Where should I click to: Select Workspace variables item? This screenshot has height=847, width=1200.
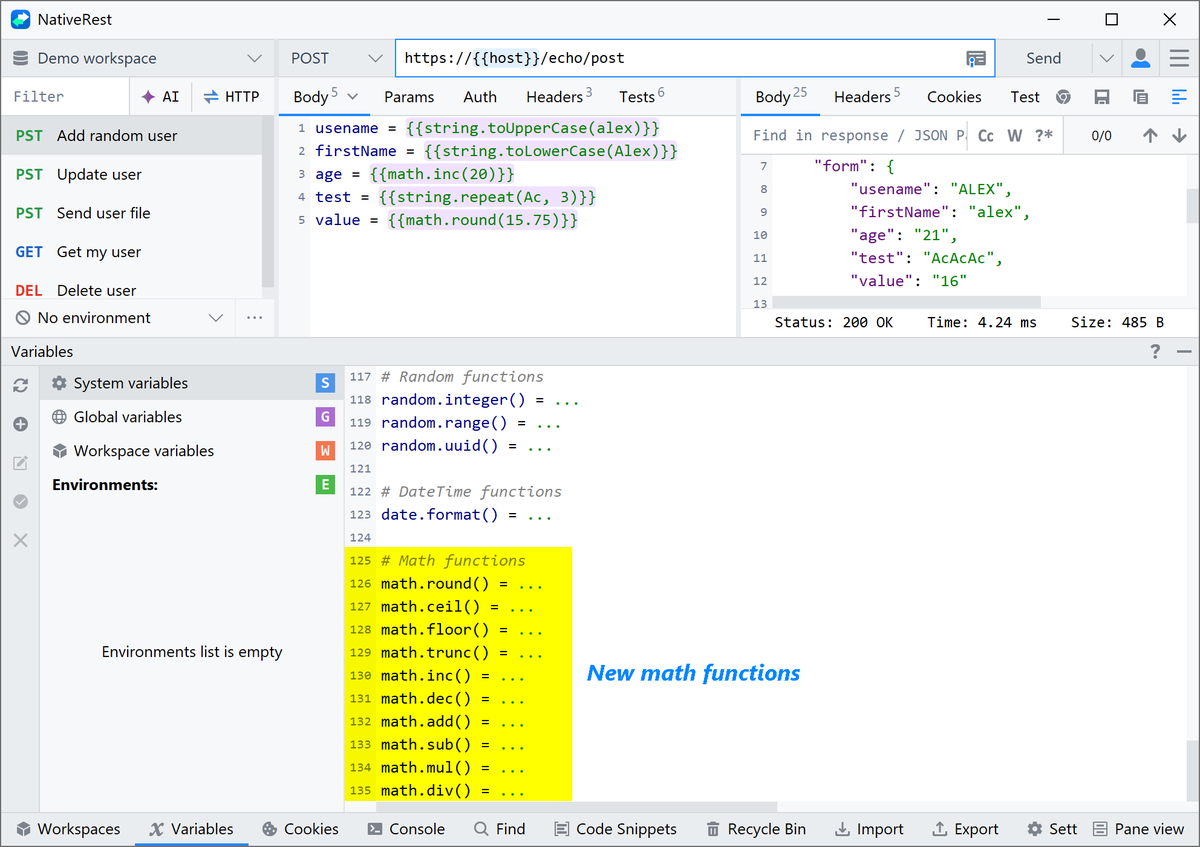[190, 451]
